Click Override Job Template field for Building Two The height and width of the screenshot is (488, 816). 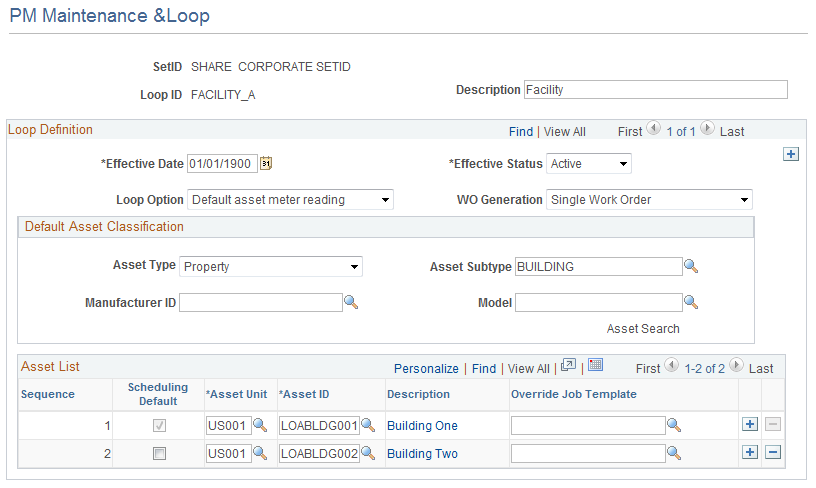(588, 454)
